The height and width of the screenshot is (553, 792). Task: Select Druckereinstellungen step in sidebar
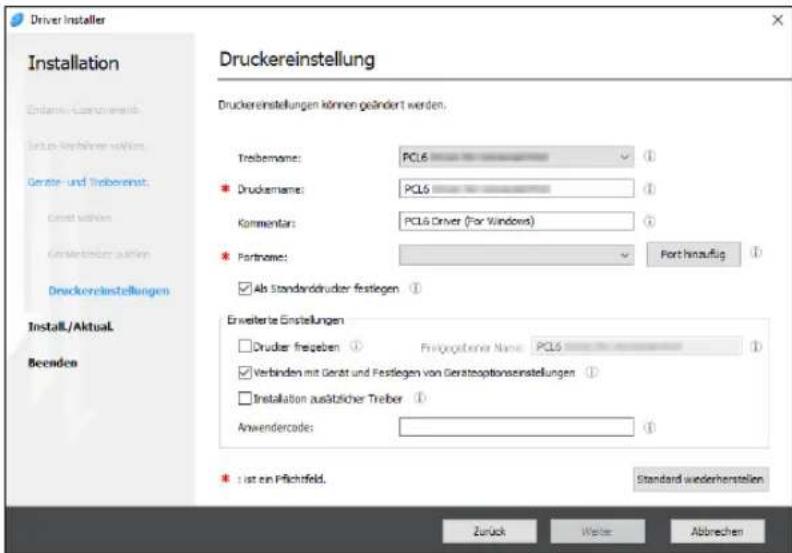[109, 290]
